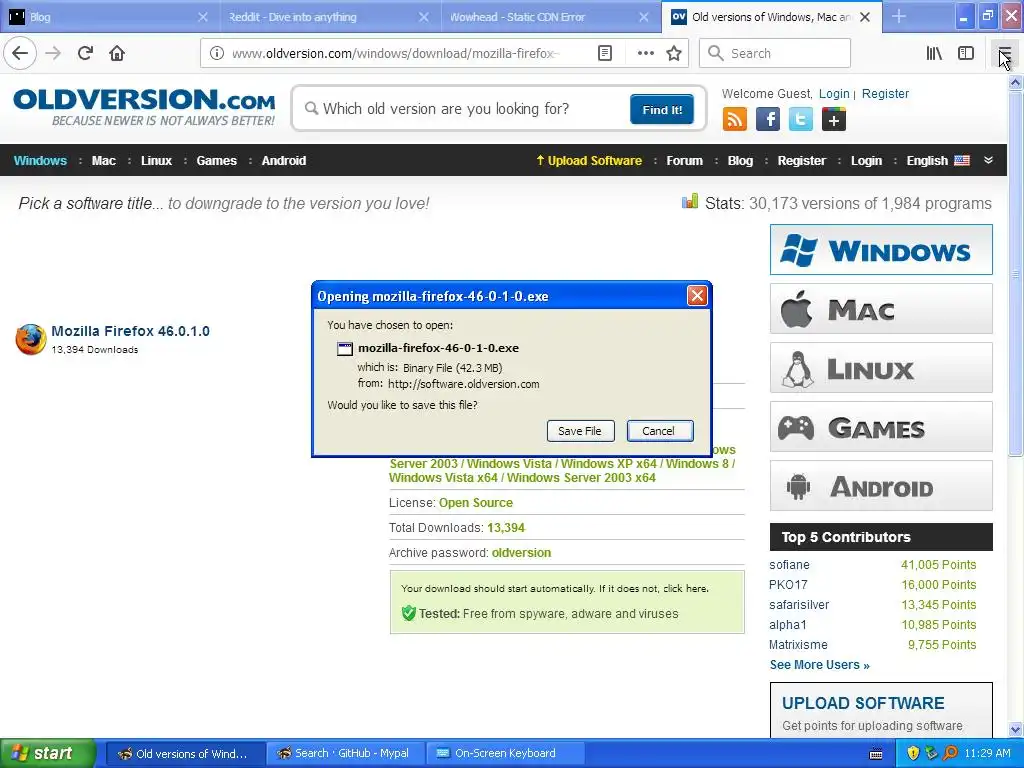This screenshot has width=1024, height=768.
Task: Open OldVersion Twitter icon
Action: pos(801,119)
